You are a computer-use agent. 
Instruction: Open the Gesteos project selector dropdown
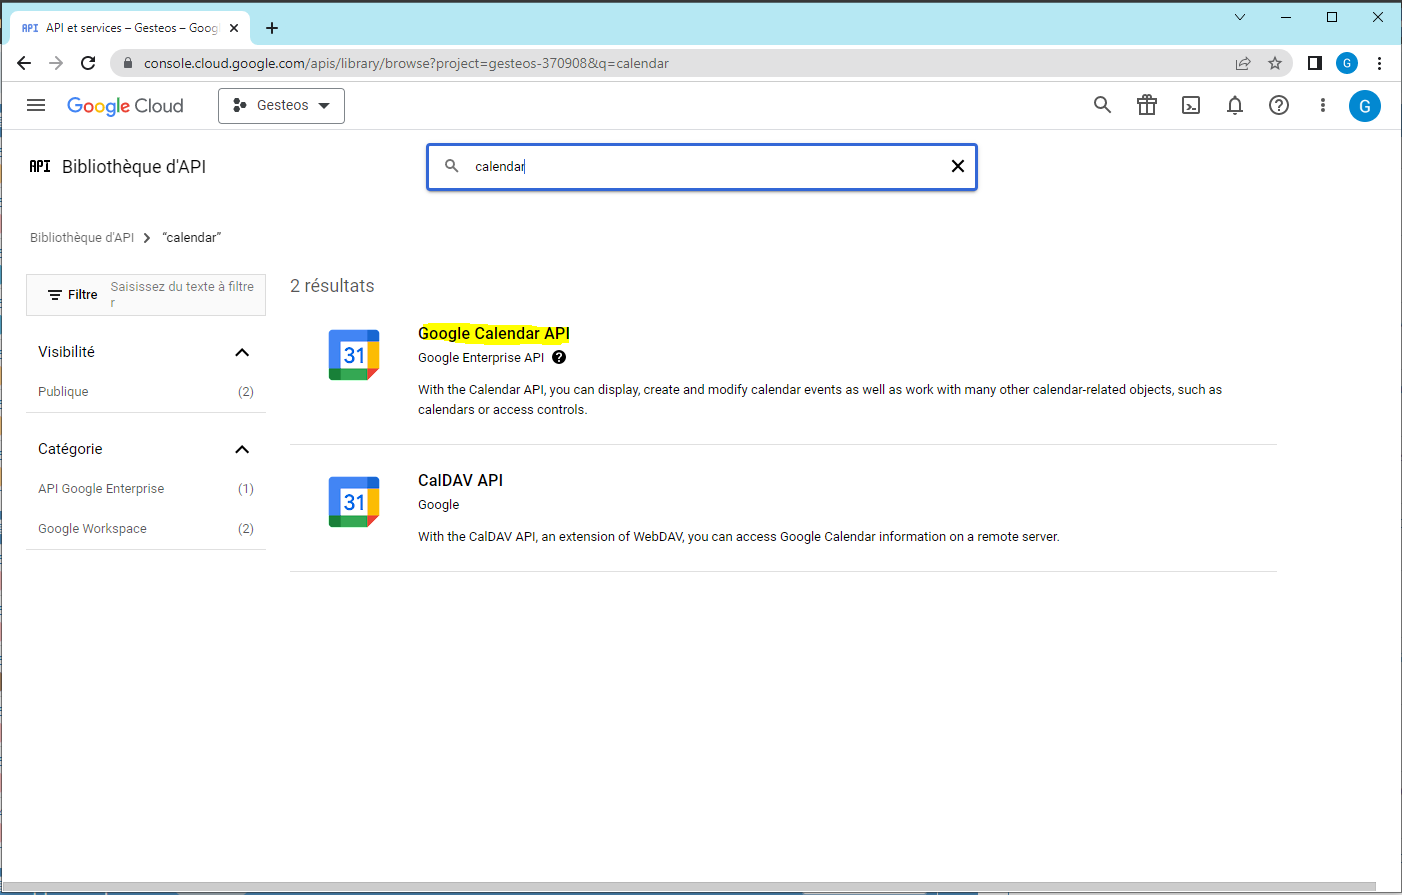point(281,105)
